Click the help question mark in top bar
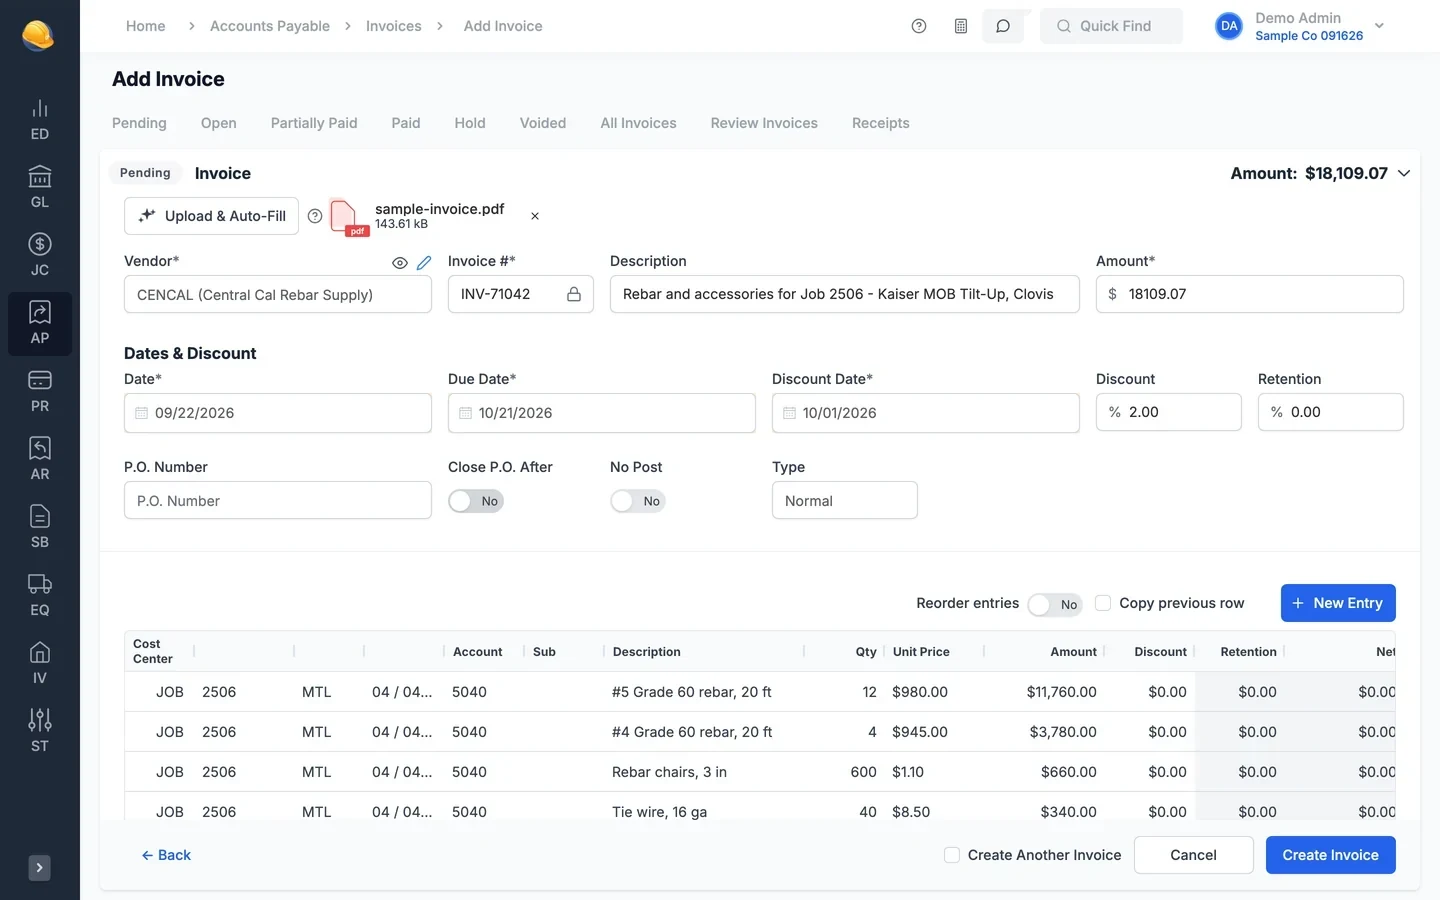 [919, 26]
